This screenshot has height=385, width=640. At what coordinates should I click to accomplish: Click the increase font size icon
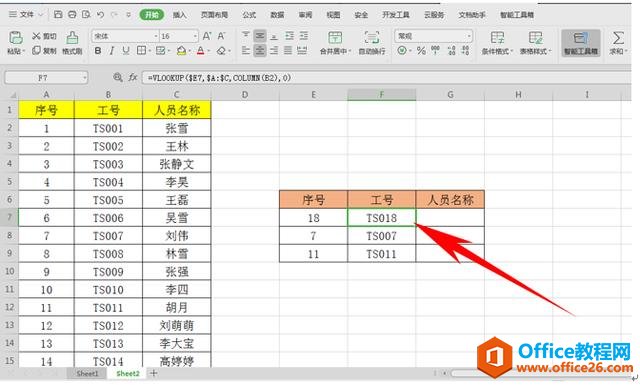point(207,36)
